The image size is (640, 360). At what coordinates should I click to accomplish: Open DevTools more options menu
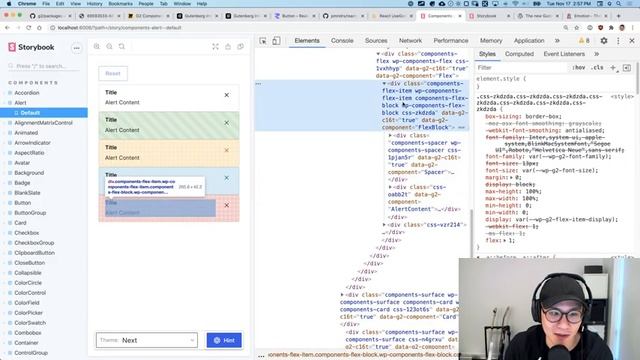[618, 41]
